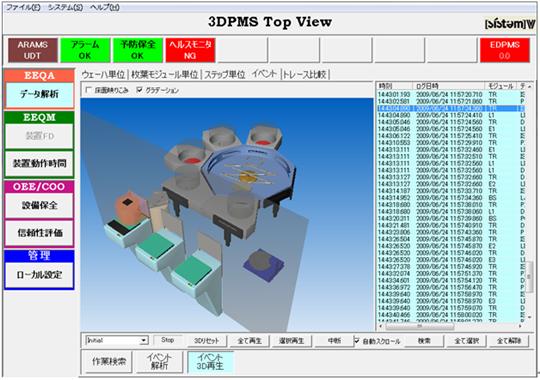
Task: Select the イベント tab
Action: pos(264,74)
